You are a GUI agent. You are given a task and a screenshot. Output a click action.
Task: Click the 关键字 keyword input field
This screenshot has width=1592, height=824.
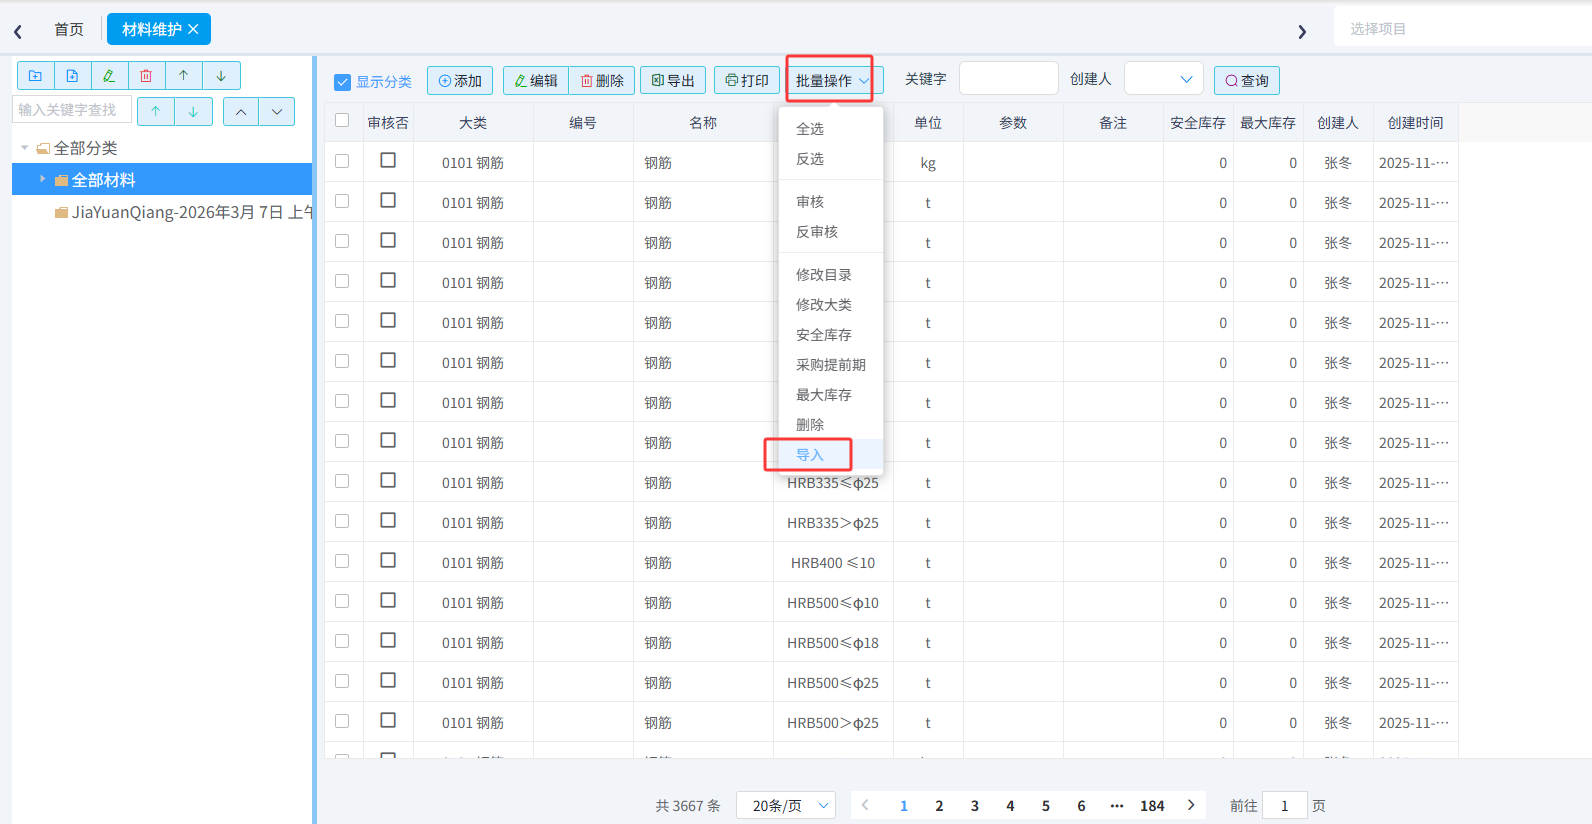[x=1009, y=78]
